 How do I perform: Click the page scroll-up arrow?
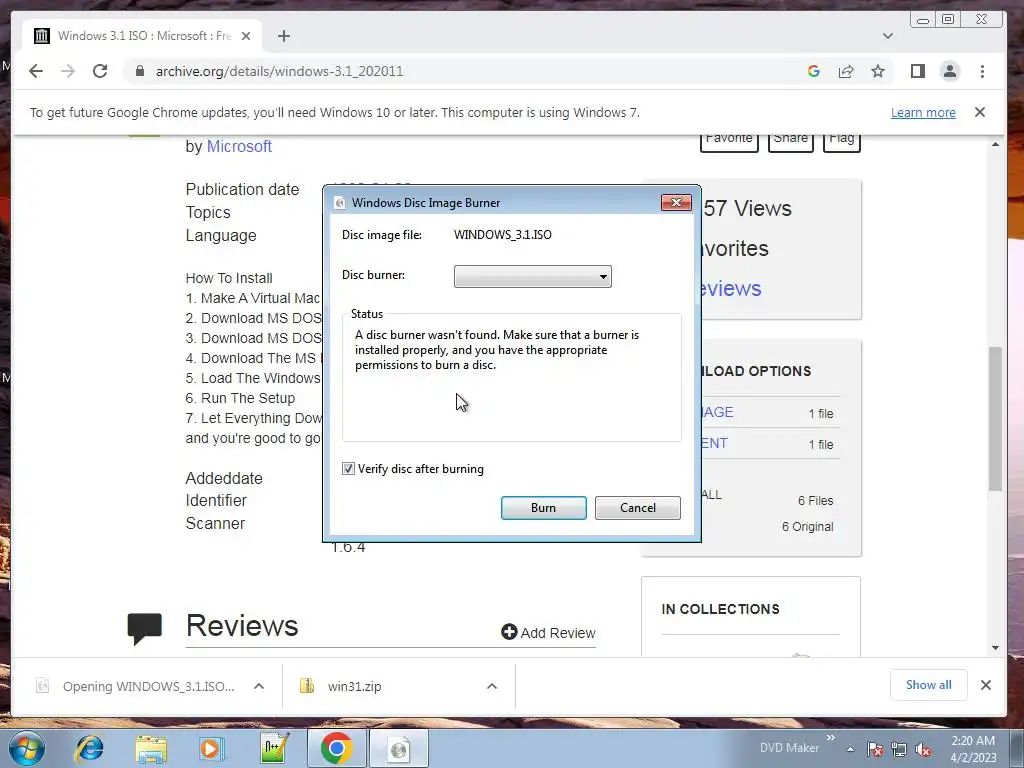point(995,144)
